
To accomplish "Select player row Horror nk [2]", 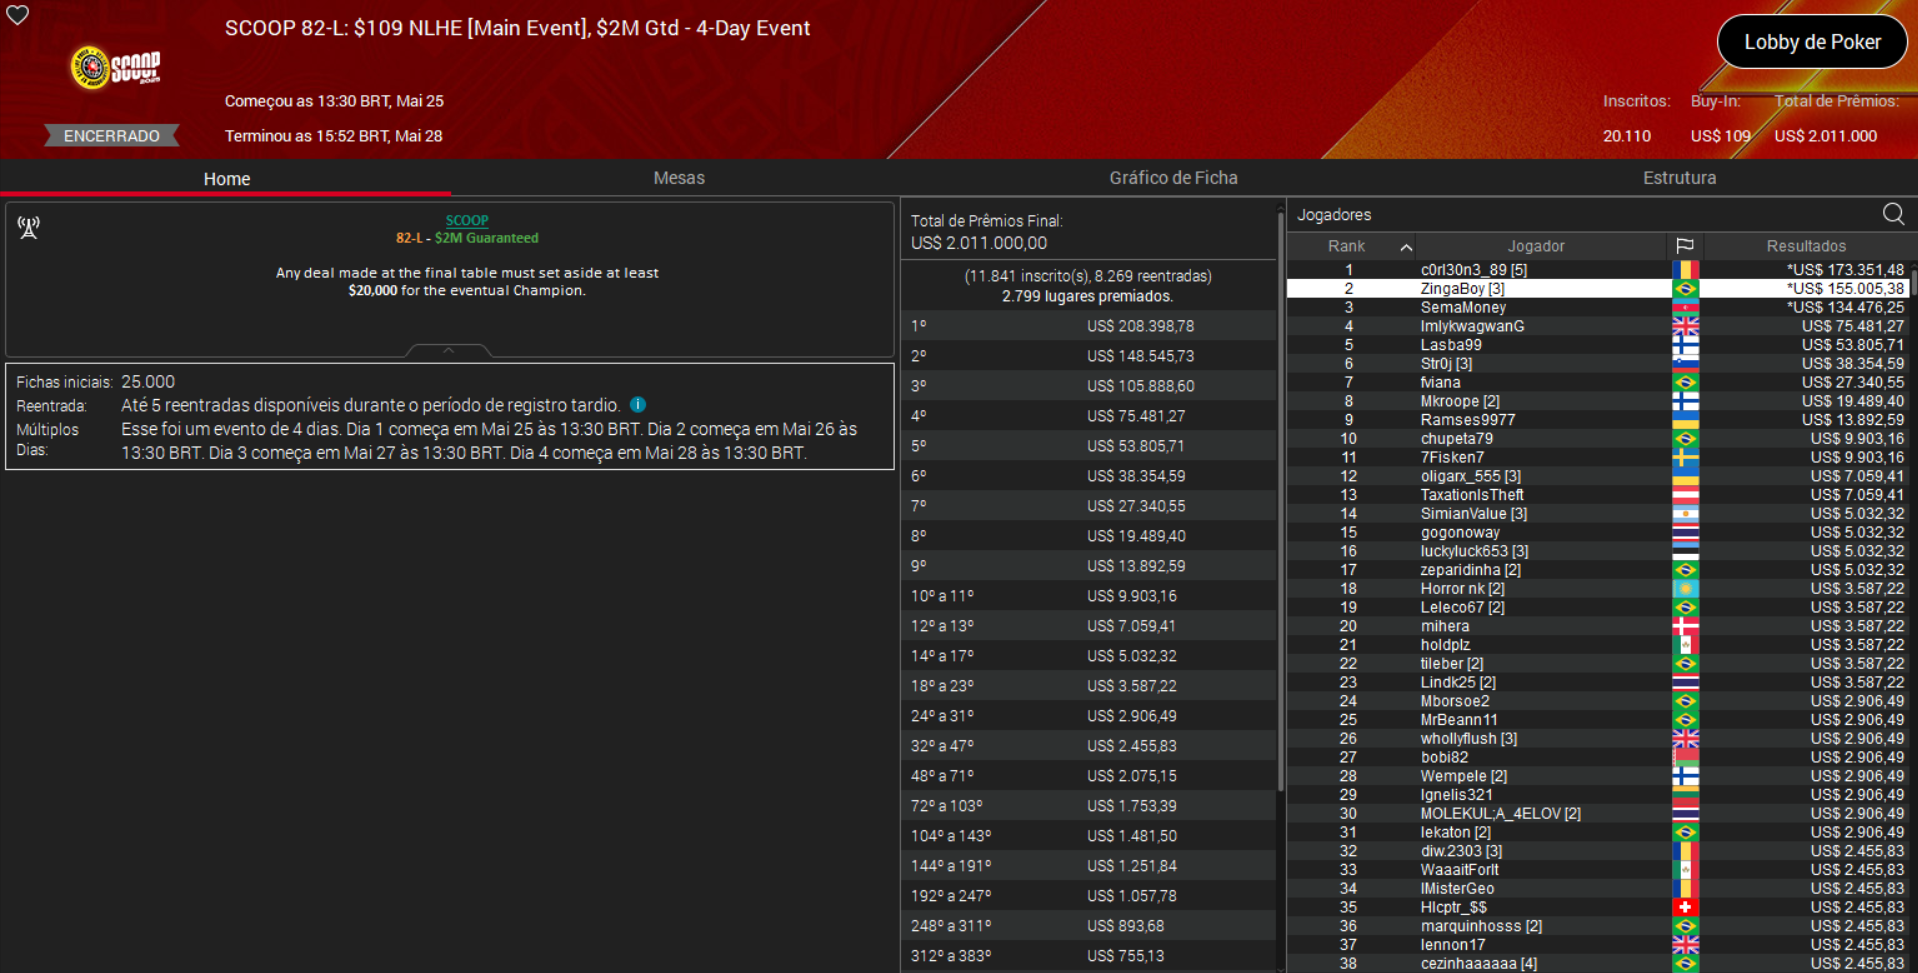I will 1598,589.
